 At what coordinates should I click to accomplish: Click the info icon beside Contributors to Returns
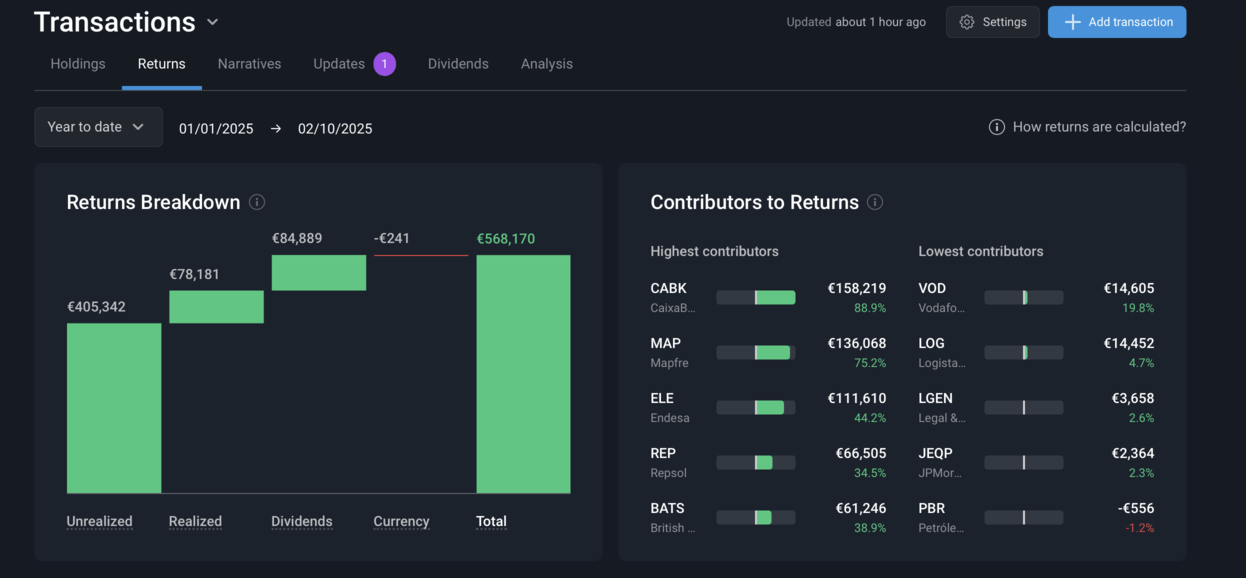(x=875, y=202)
